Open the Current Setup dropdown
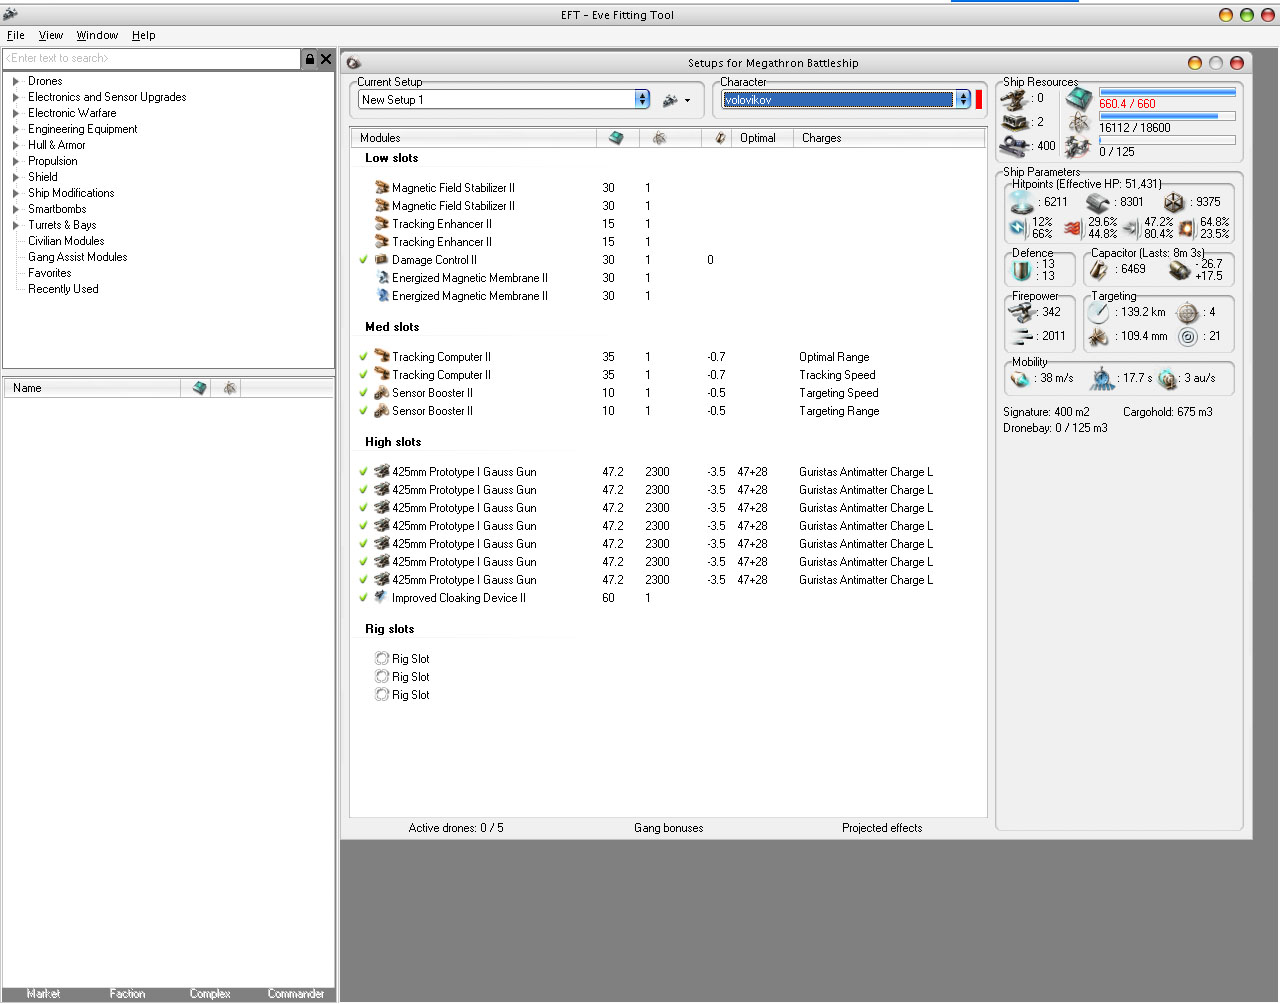This screenshot has width=1280, height=1004. pyautogui.click(x=642, y=100)
